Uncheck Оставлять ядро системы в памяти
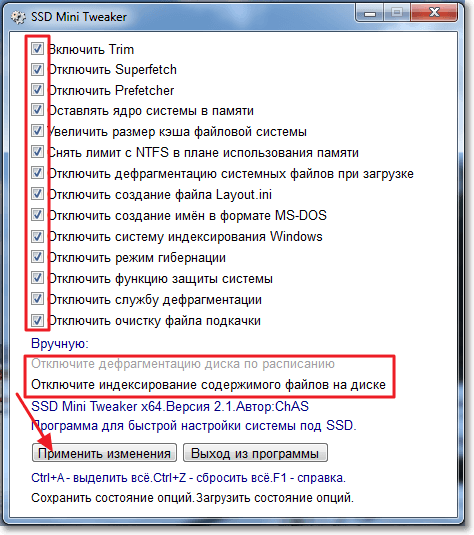This screenshot has height=535, width=474. (37, 110)
